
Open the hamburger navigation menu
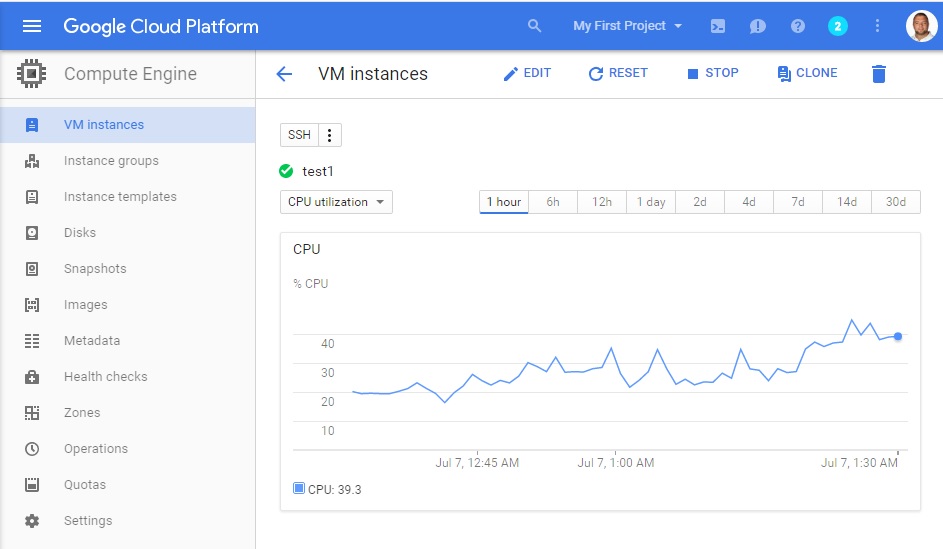point(32,26)
